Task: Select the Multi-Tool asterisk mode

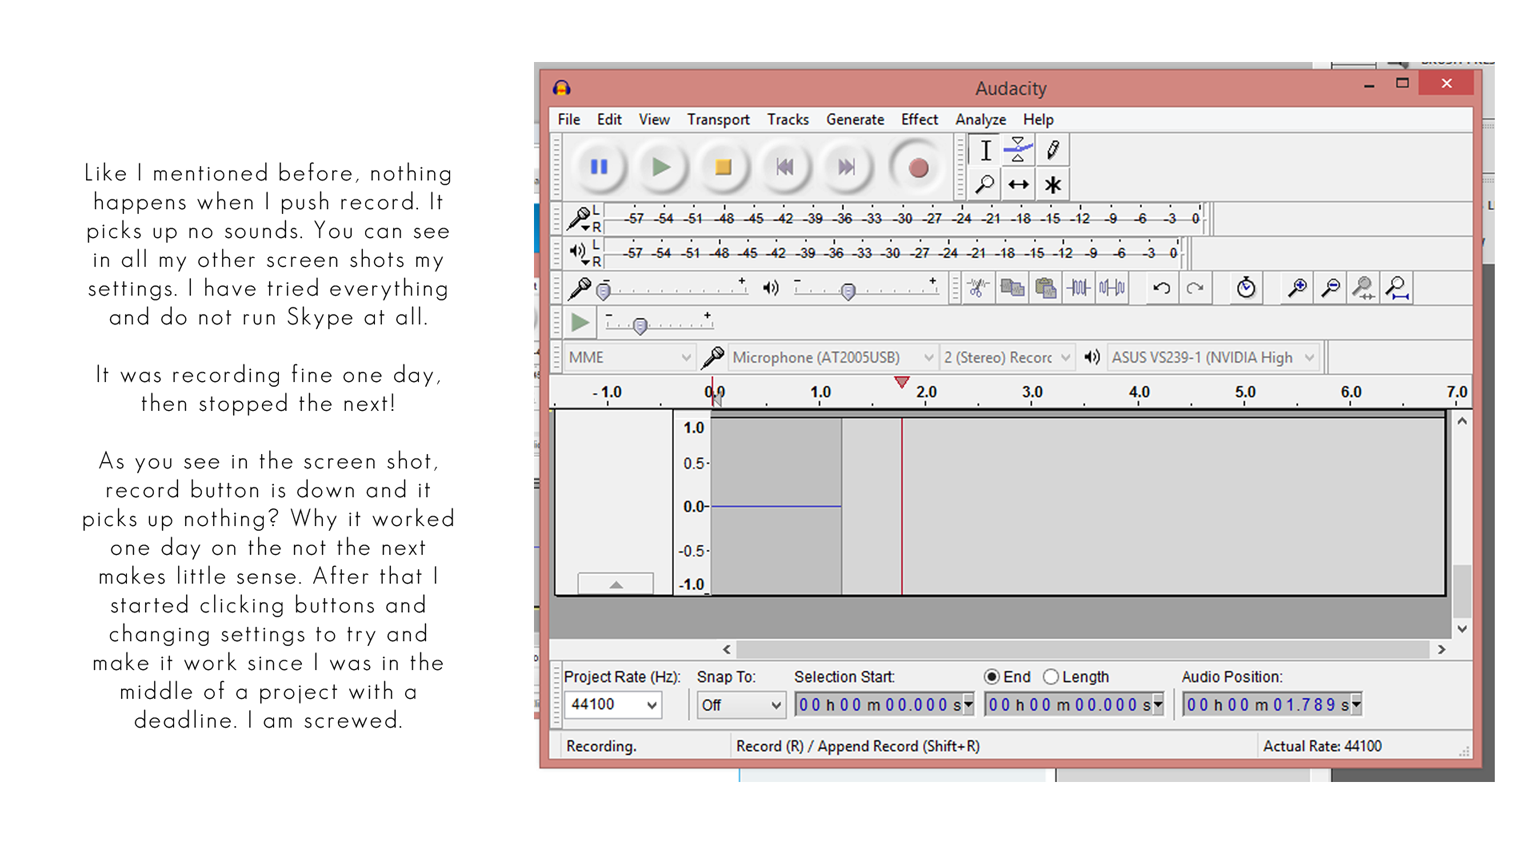Action: pos(1052,184)
